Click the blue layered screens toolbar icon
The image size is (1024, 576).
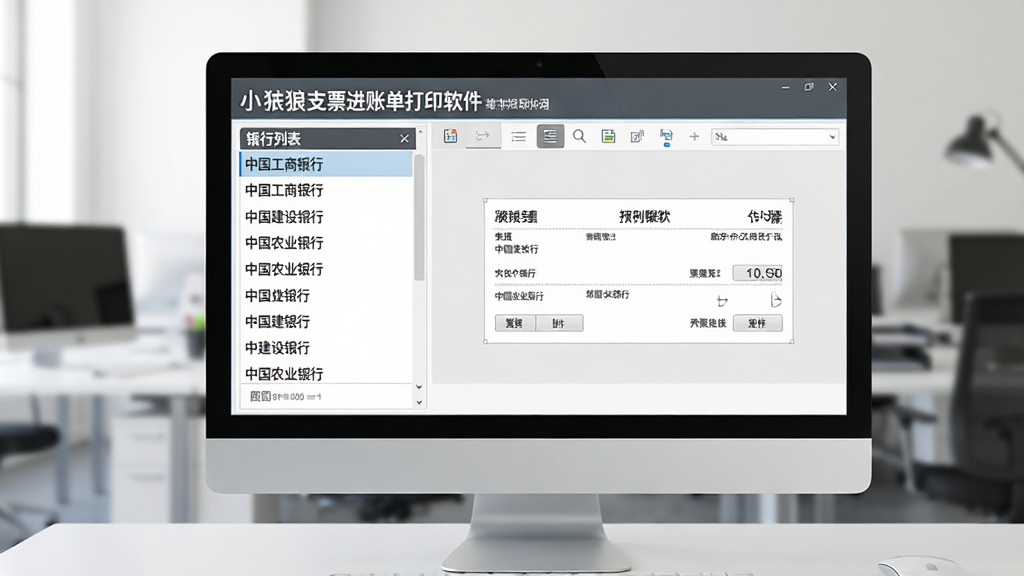pos(666,136)
